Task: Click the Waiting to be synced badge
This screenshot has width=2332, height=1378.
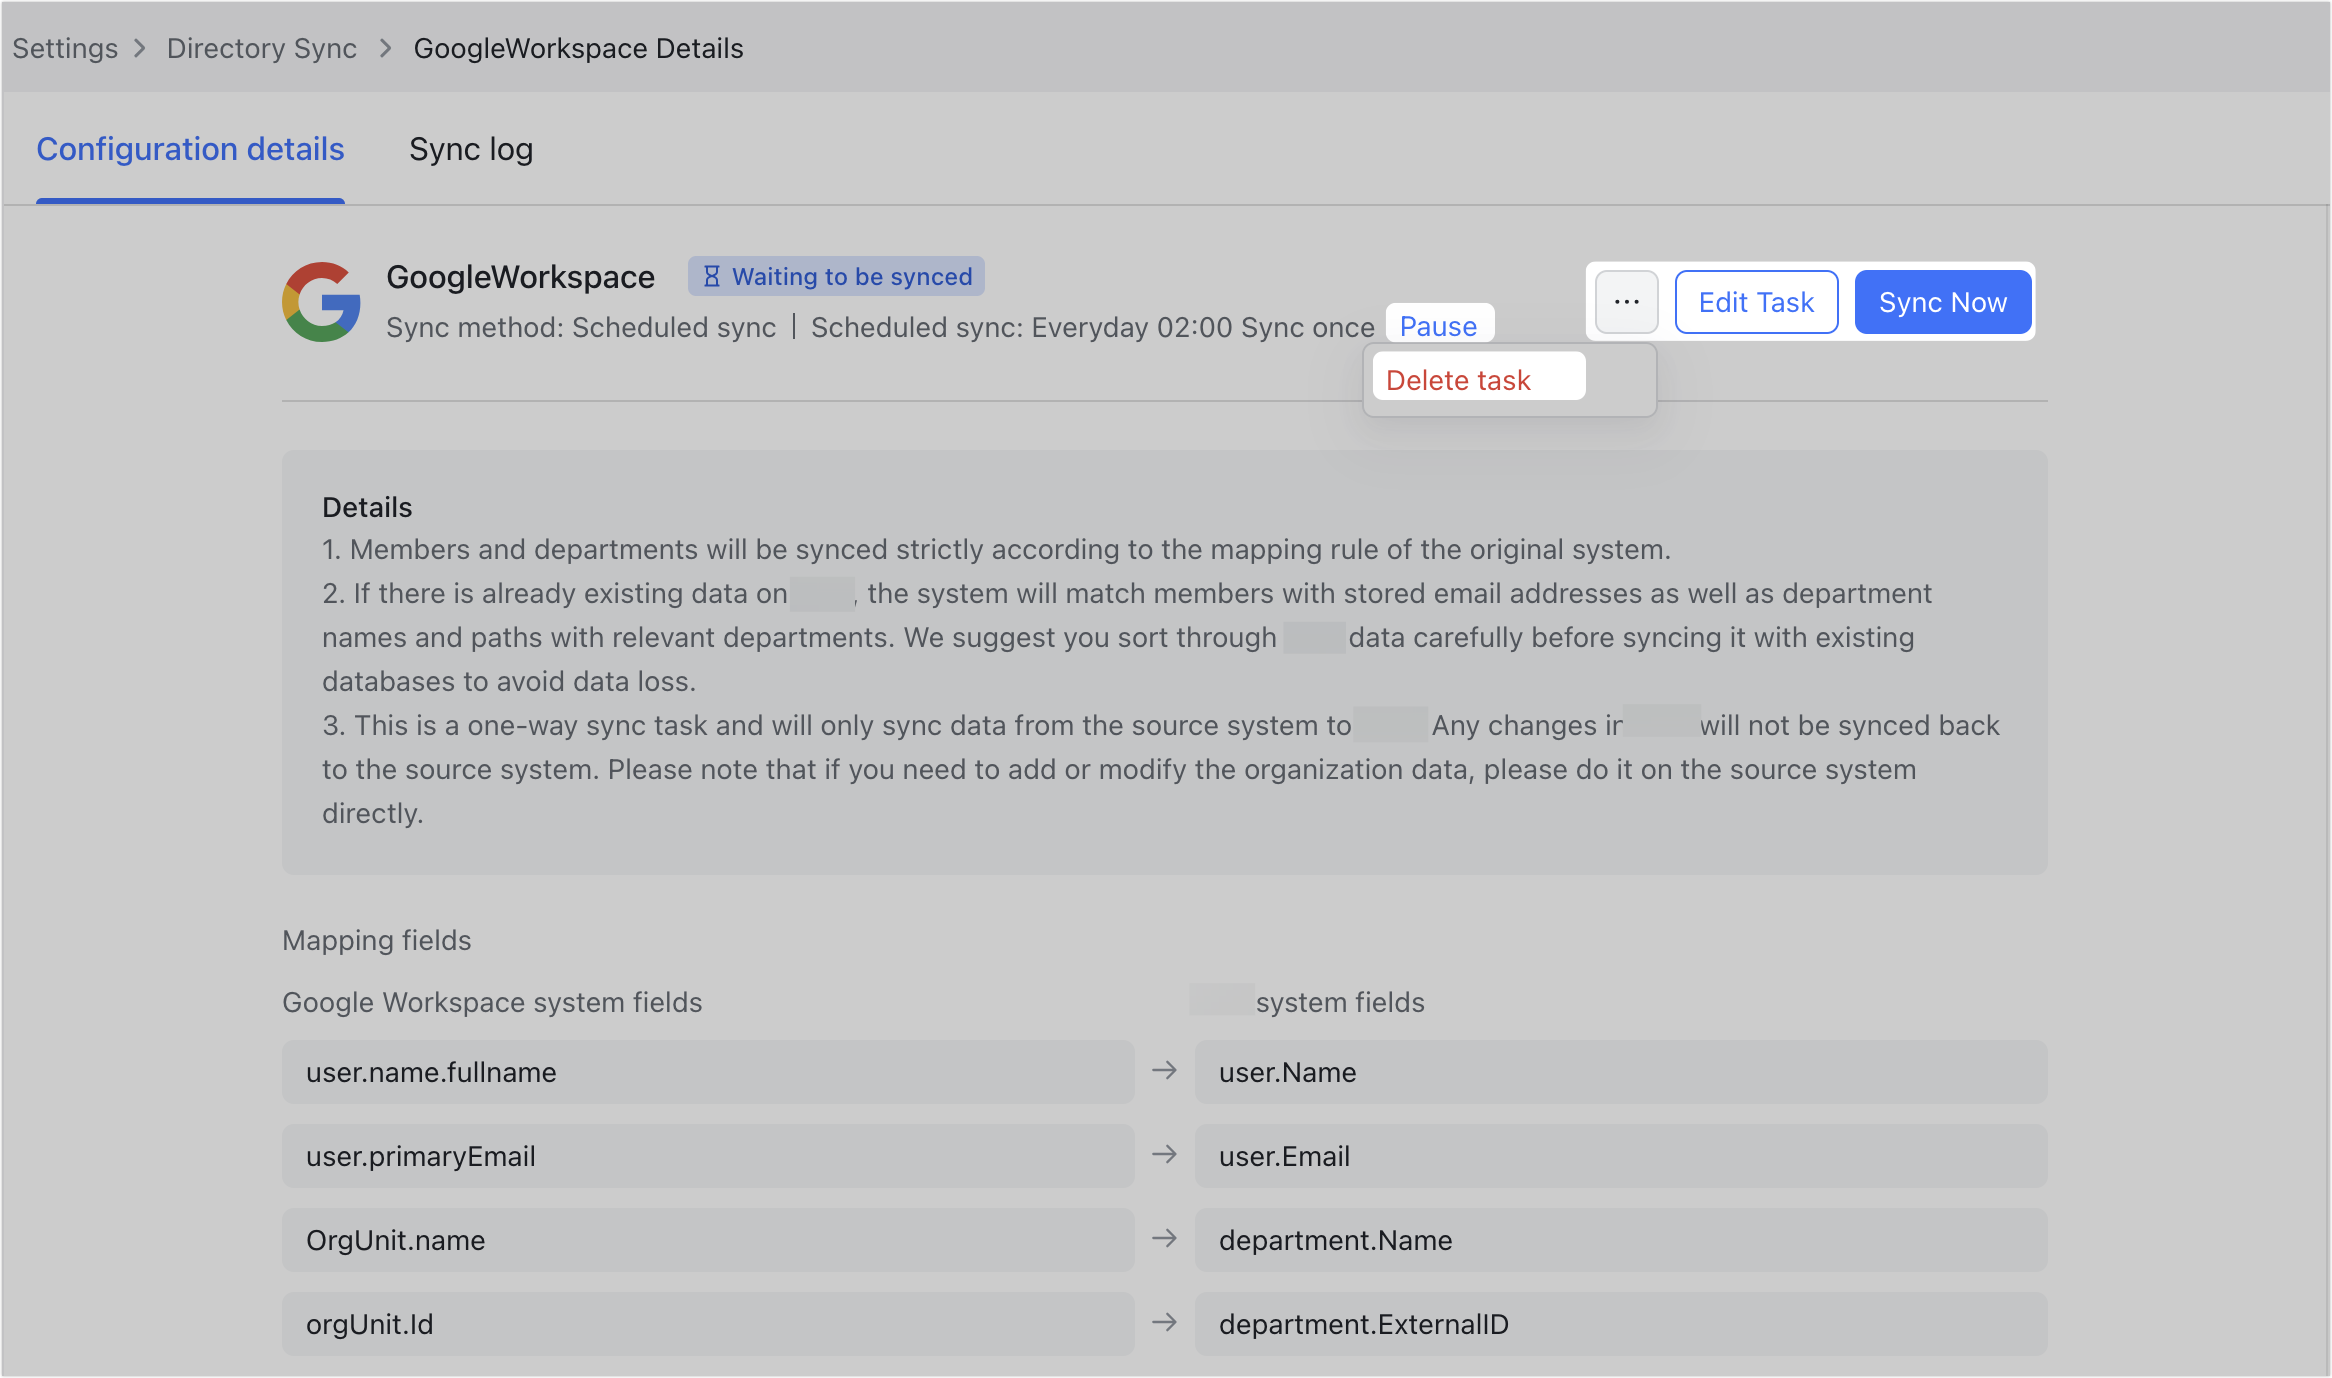Action: coord(837,277)
